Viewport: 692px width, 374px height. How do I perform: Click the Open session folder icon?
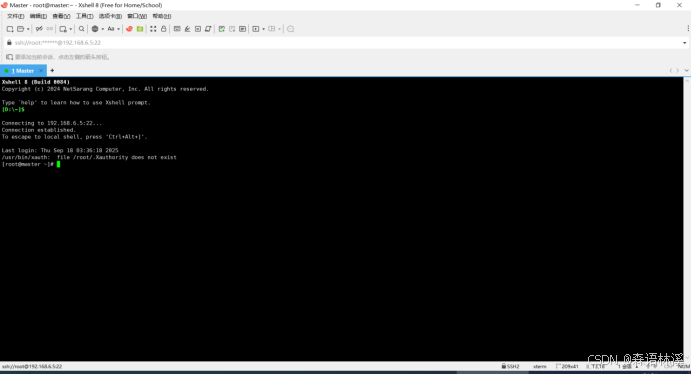point(20,29)
